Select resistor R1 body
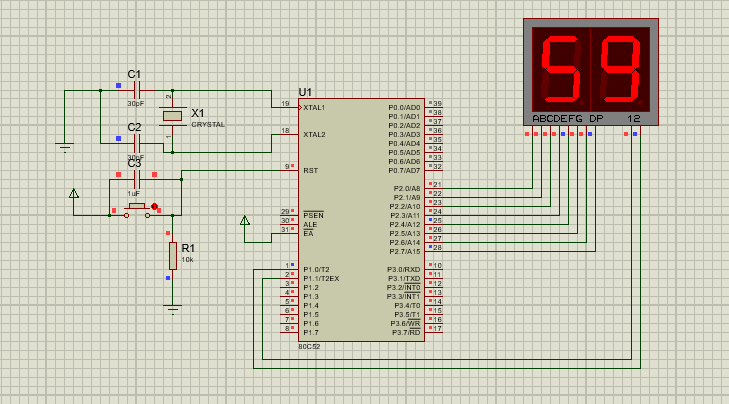Viewport: 729px width, 404px height. [172, 256]
